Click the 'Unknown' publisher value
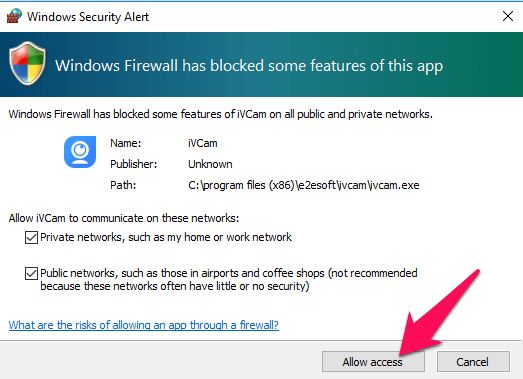 pos(210,164)
